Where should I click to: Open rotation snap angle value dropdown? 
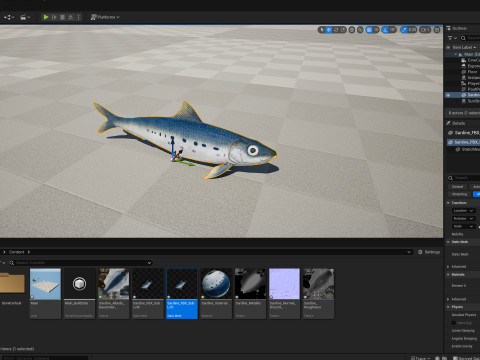(x=393, y=30)
